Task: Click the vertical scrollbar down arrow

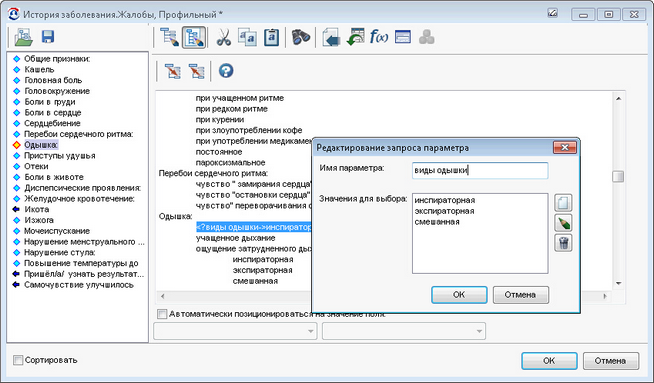Action: tap(619, 283)
